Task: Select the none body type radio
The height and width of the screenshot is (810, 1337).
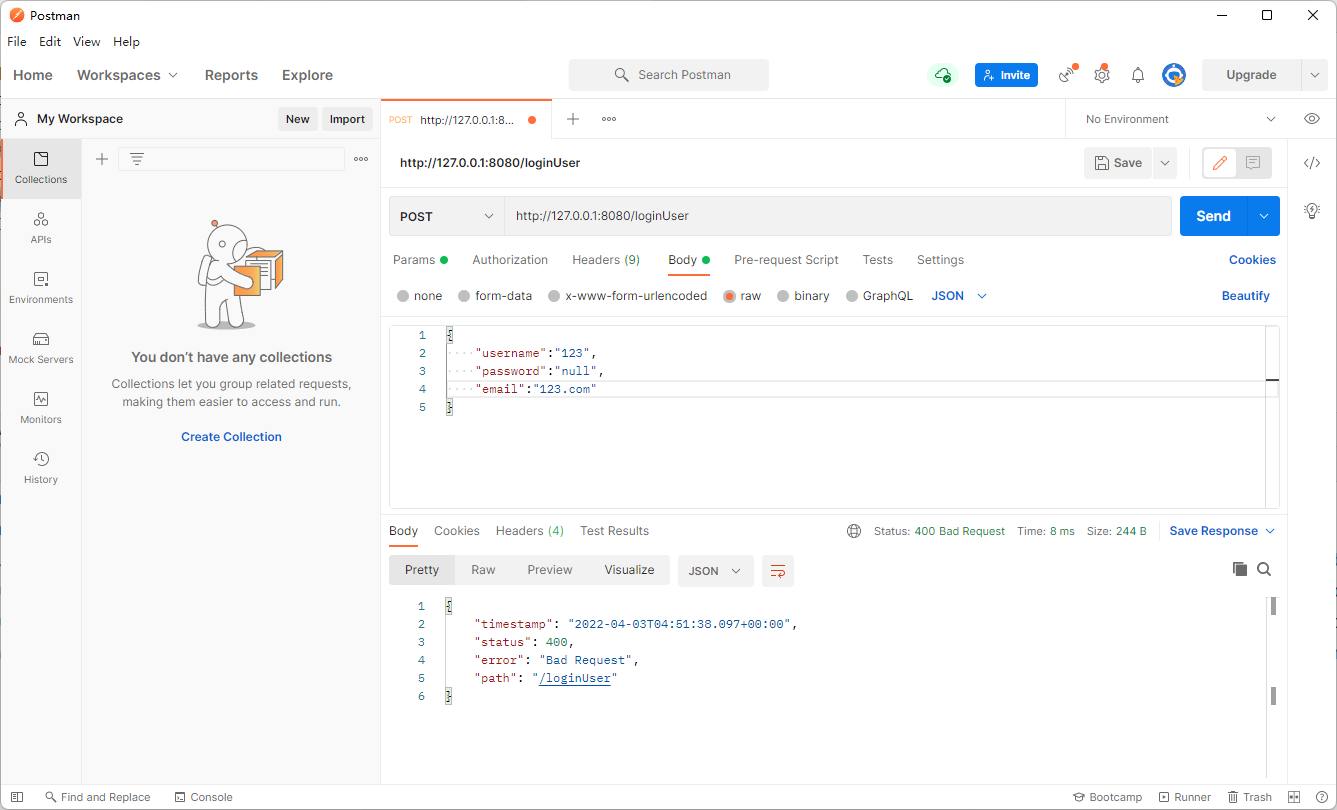Action: [x=403, y=296]
